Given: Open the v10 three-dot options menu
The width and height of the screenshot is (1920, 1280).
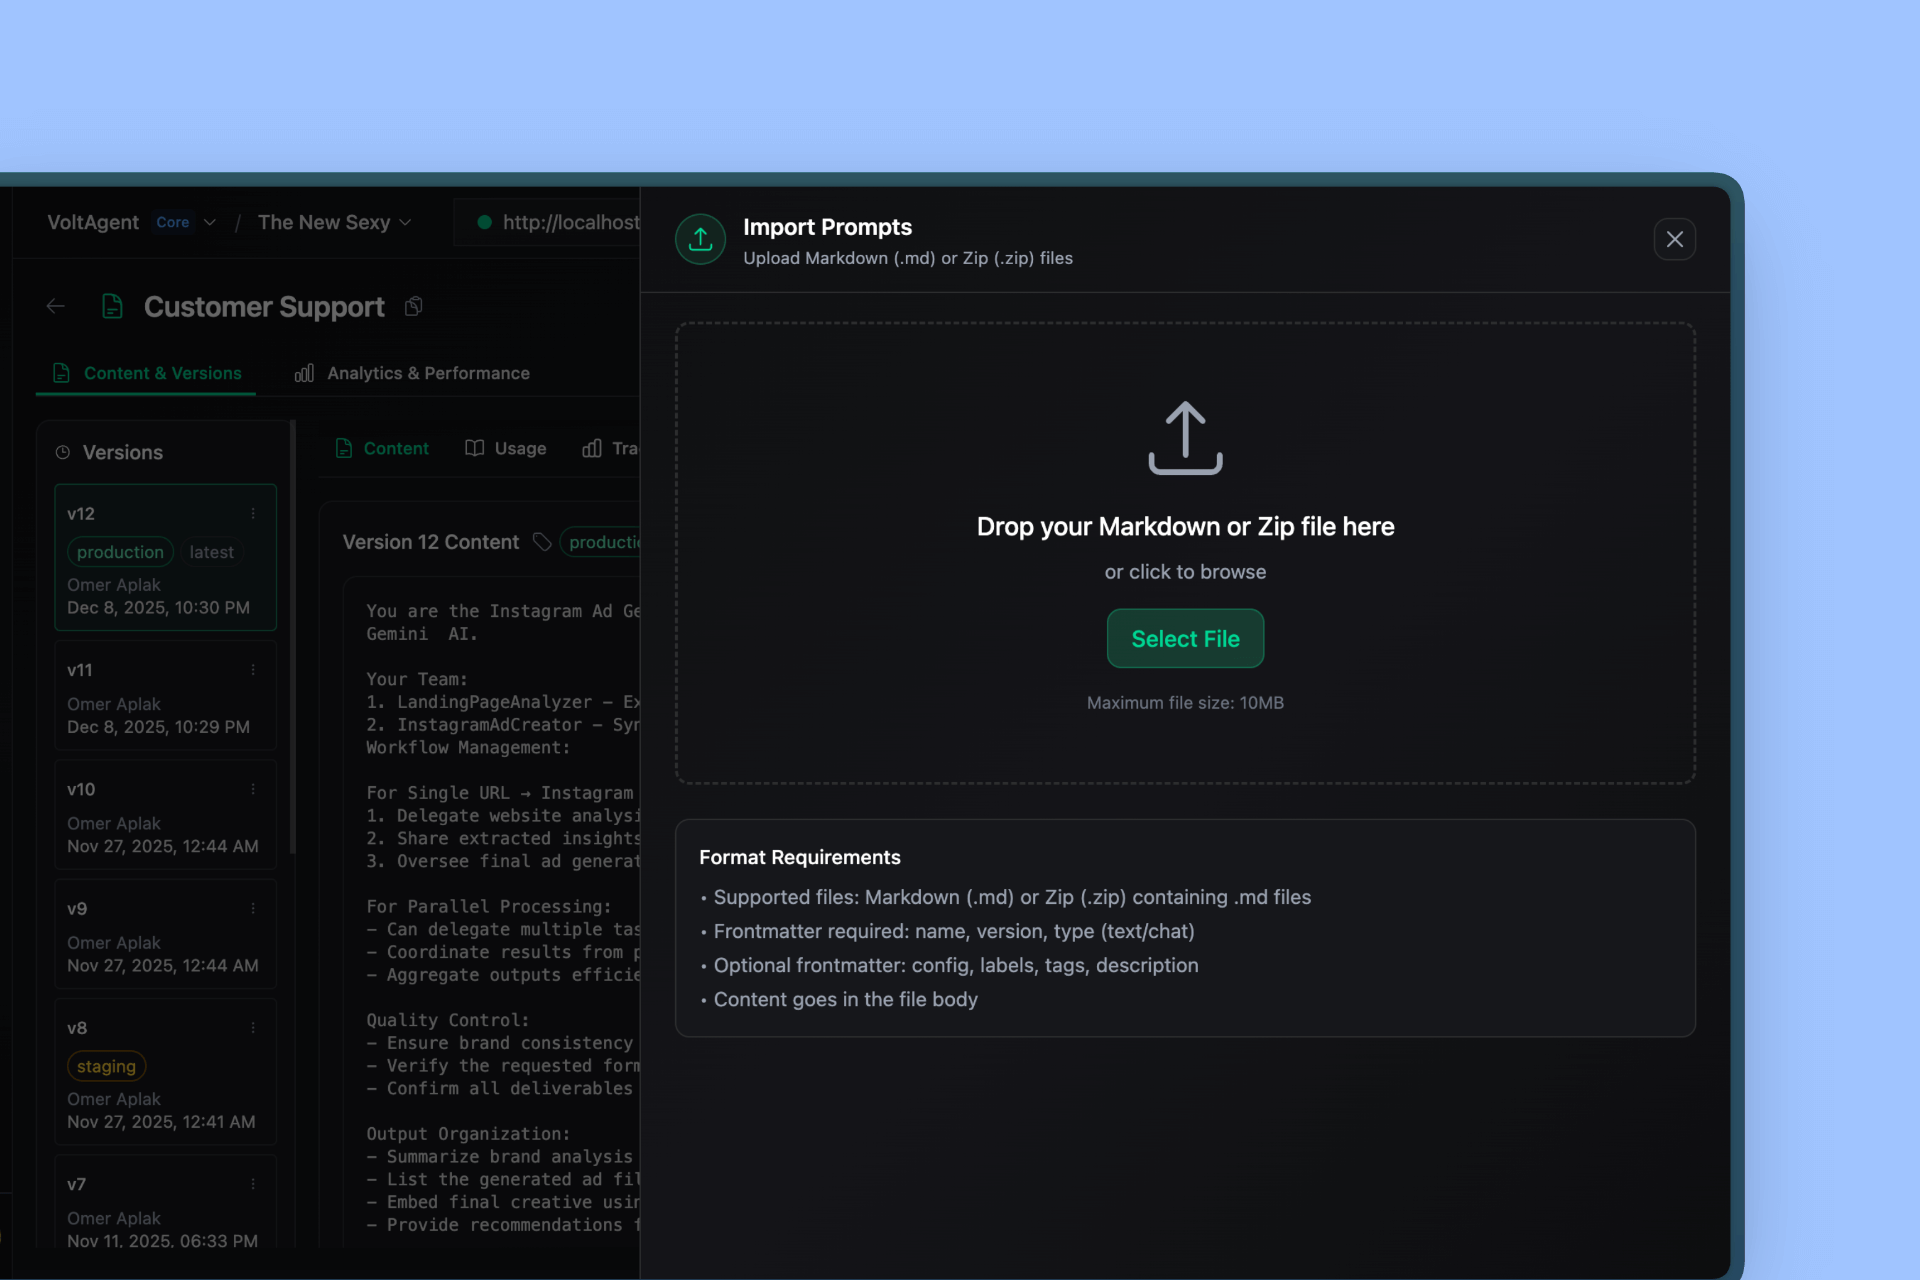Looking at the screenshot, I should (253, 789).
